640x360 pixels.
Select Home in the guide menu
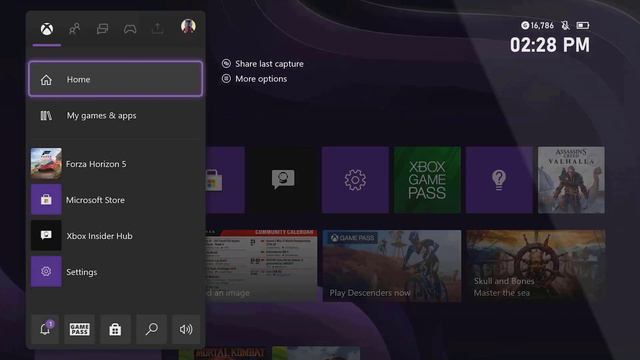[x=116, y=79]
